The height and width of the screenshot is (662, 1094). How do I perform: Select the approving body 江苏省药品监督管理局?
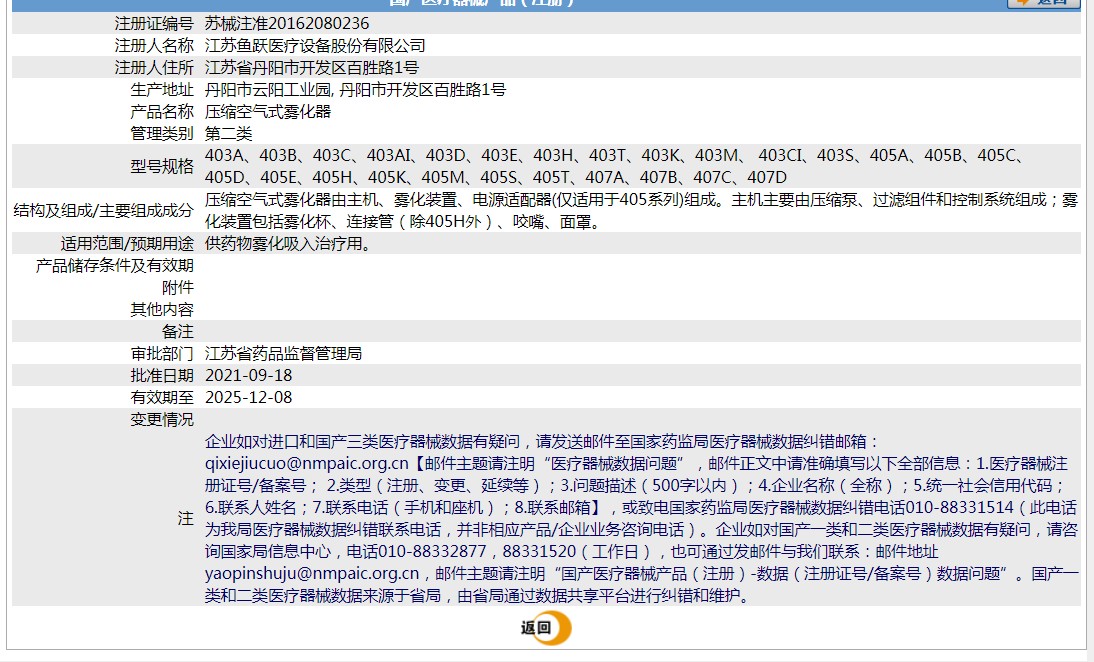[x=283, y=354]
